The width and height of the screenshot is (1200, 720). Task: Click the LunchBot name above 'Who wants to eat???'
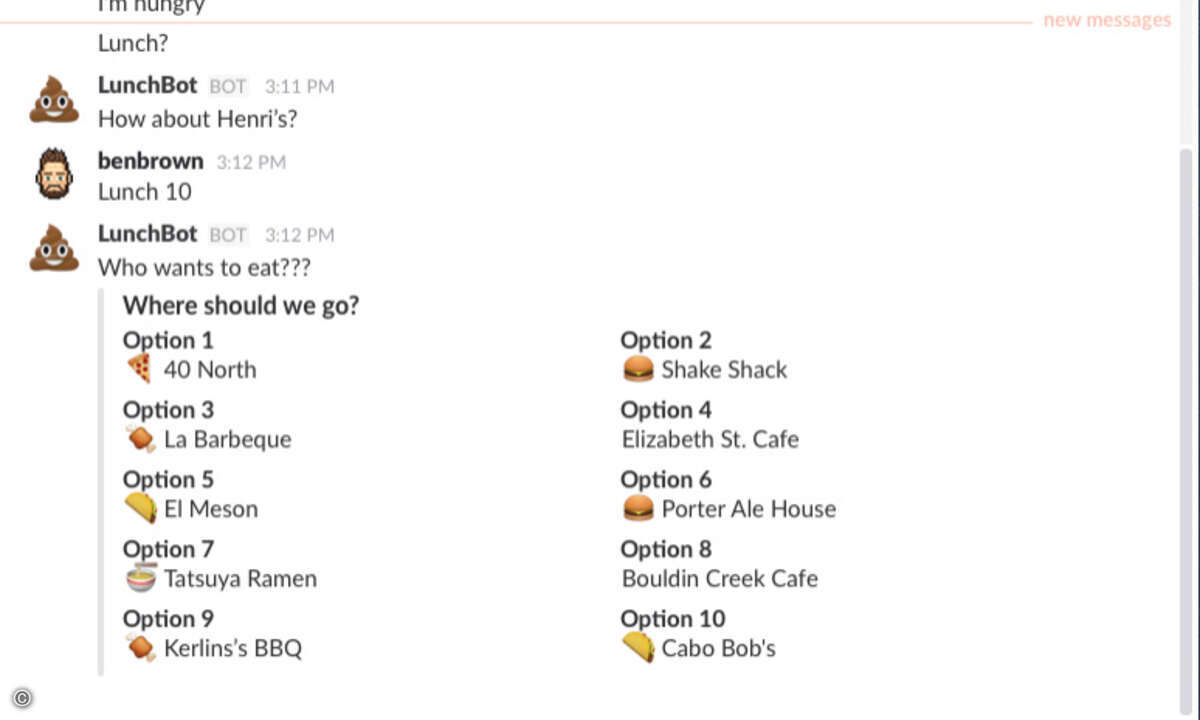point(148,234)
